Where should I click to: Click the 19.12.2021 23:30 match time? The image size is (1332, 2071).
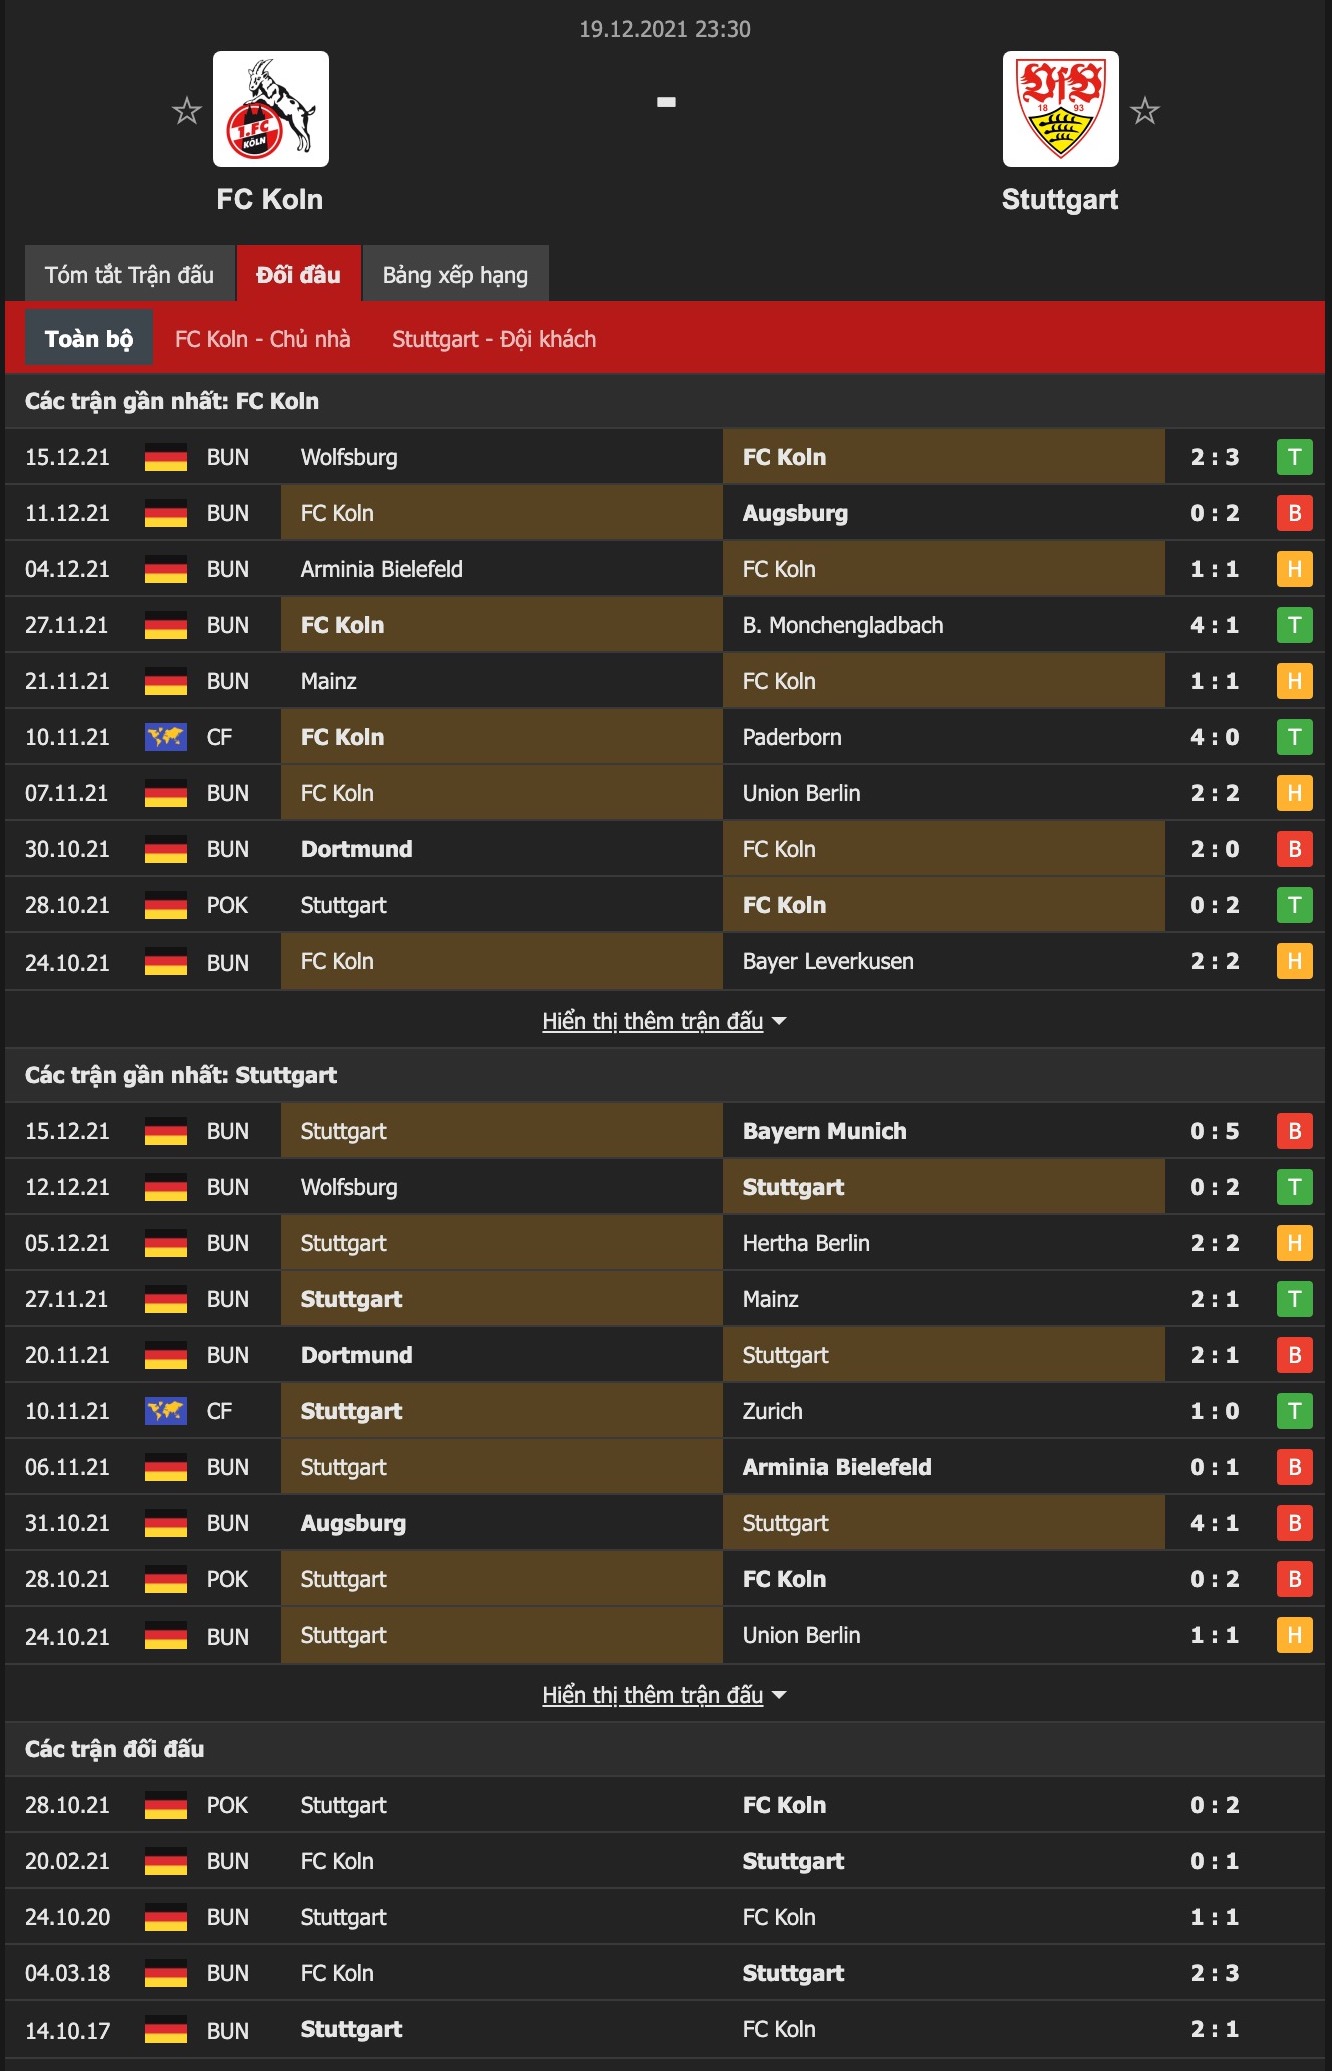click(665, 29)
